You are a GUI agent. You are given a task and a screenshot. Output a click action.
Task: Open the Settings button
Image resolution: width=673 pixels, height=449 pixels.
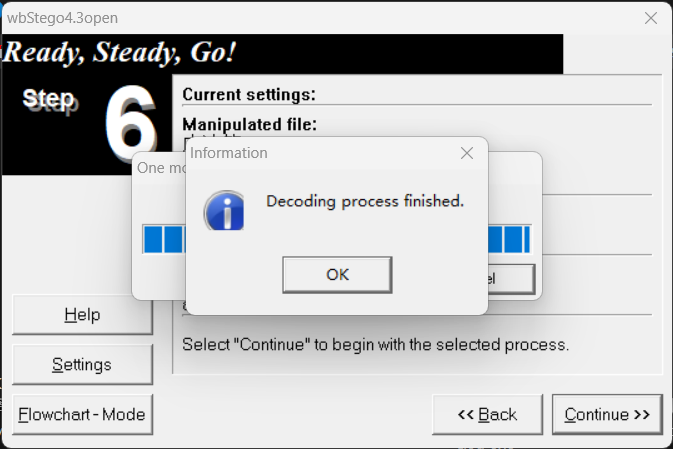(x=82, y=365)
